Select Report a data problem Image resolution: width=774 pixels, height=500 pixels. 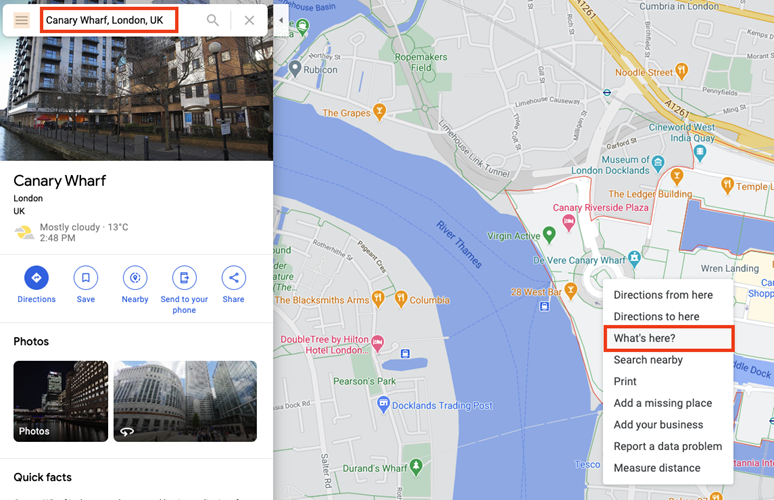point(668,446)
